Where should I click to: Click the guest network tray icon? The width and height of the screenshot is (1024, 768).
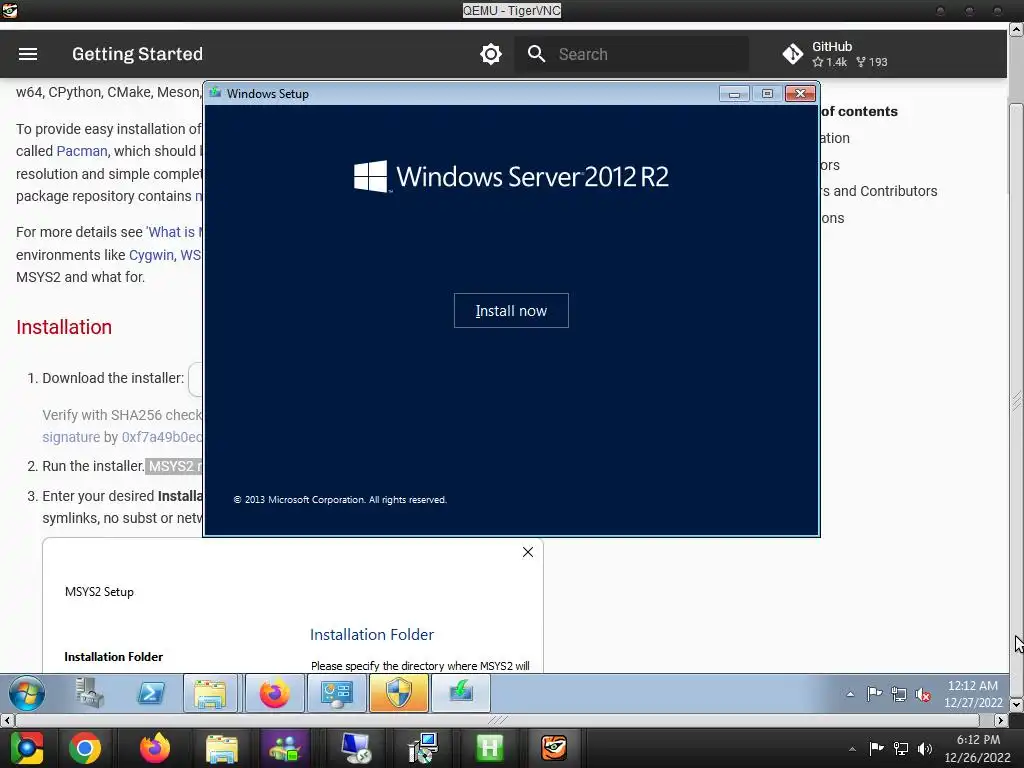(899, 694)
